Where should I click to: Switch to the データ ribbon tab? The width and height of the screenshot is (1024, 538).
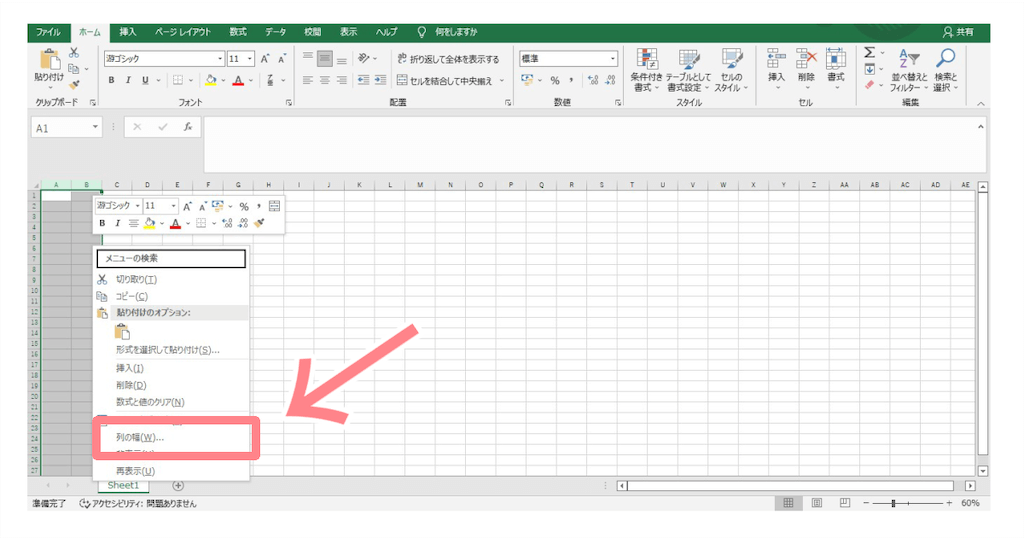(x=276, y=32)
